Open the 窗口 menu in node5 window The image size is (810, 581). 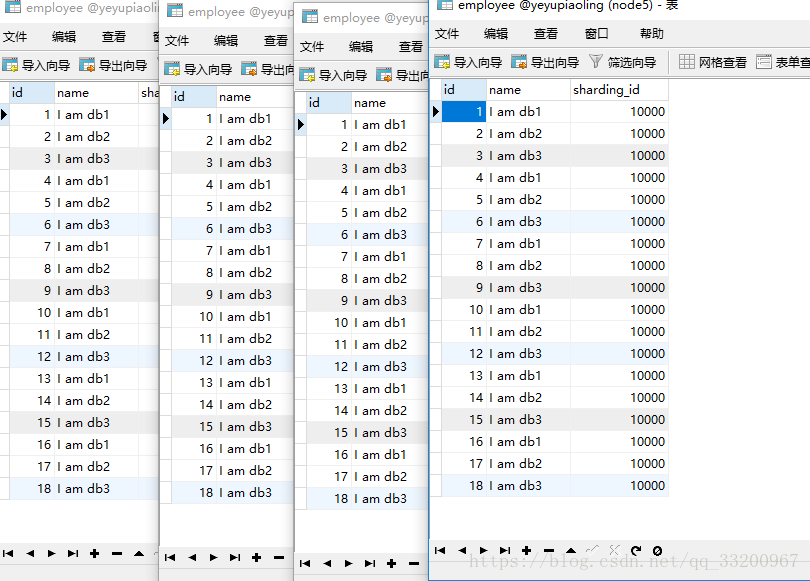[596, 33]
